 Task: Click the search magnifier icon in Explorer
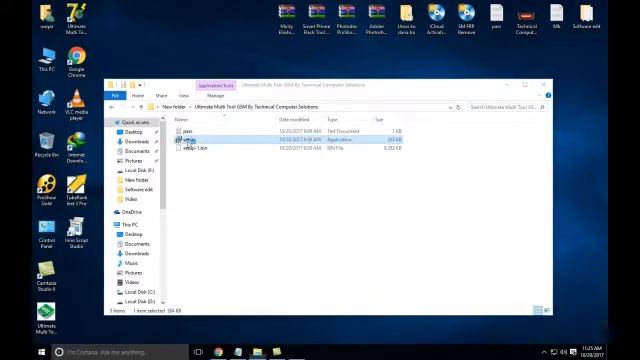tap(542, 107)
